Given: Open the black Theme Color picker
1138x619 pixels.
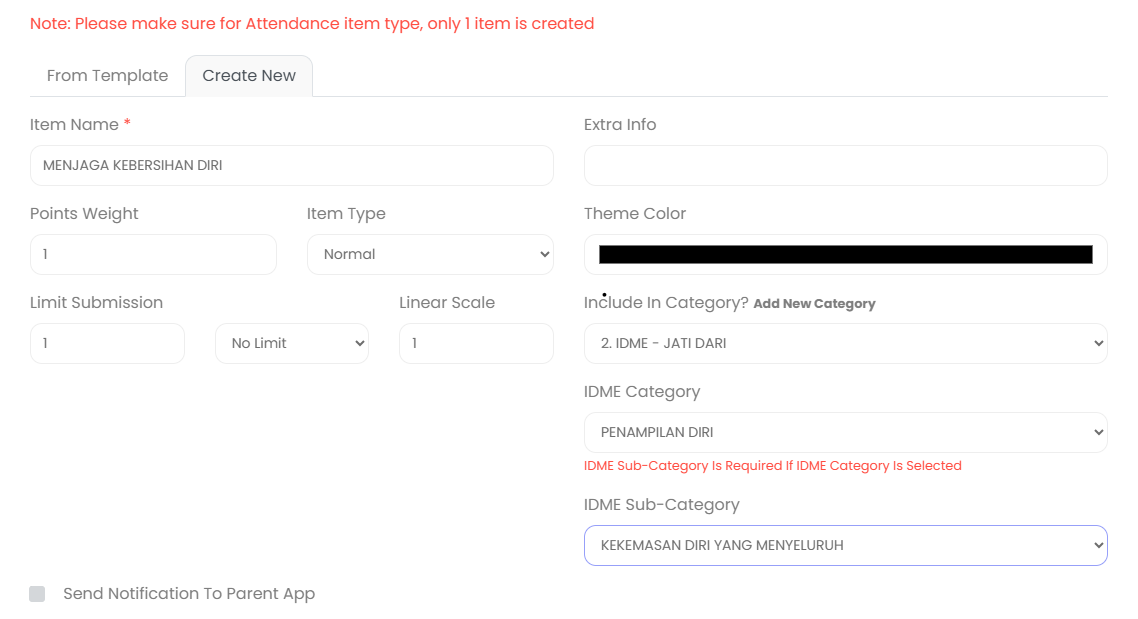Looking at the screenshot, I should coord(846,254).
